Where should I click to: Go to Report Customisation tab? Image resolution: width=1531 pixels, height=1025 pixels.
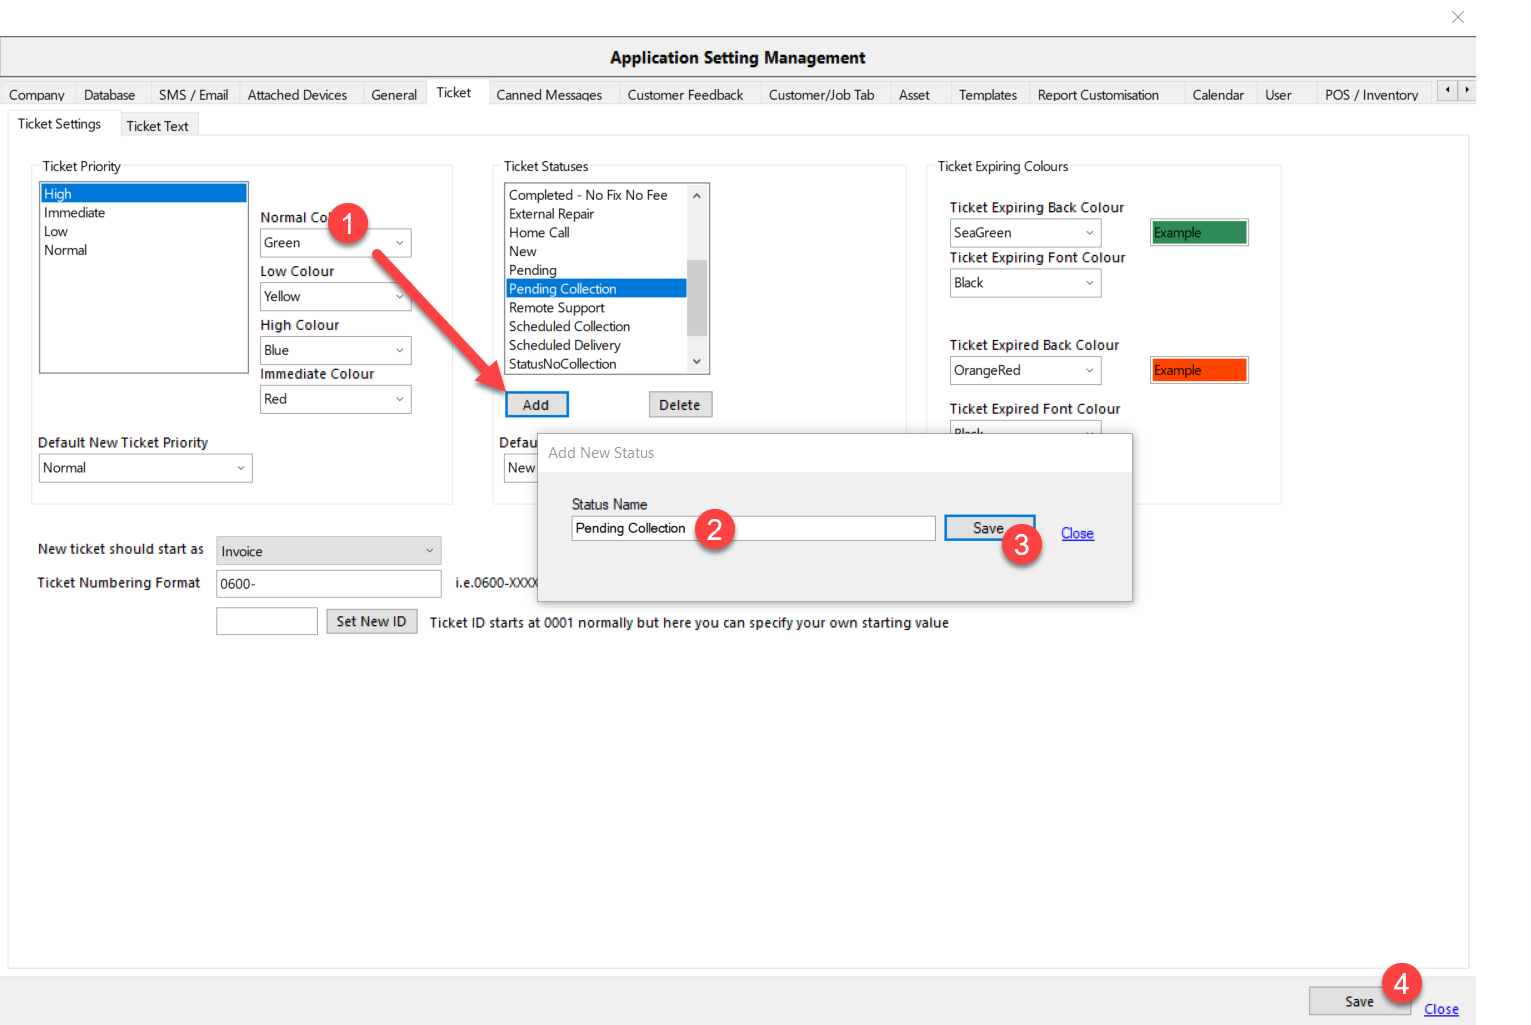coord(1098,95)
